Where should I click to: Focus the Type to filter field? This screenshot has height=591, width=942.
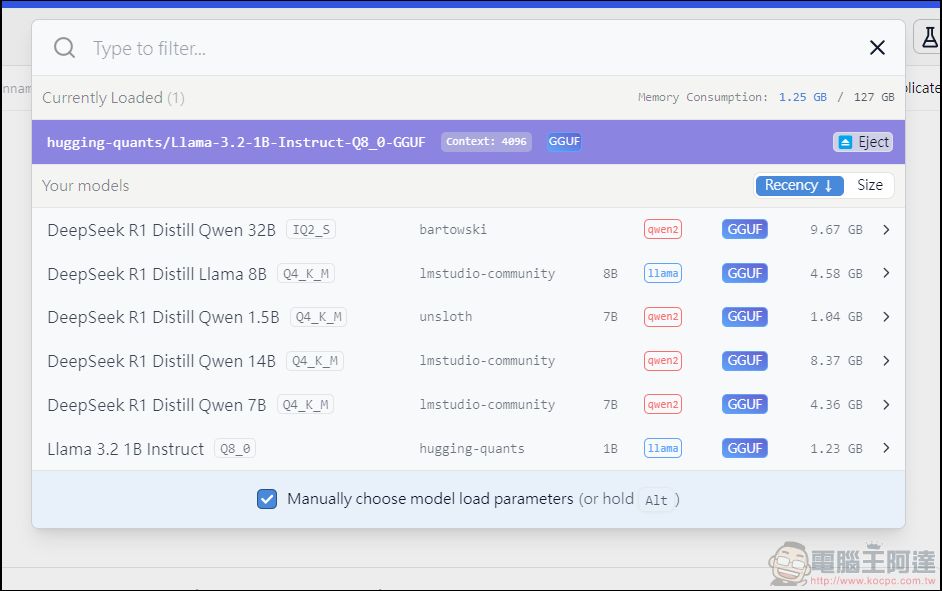coord(469,48)
